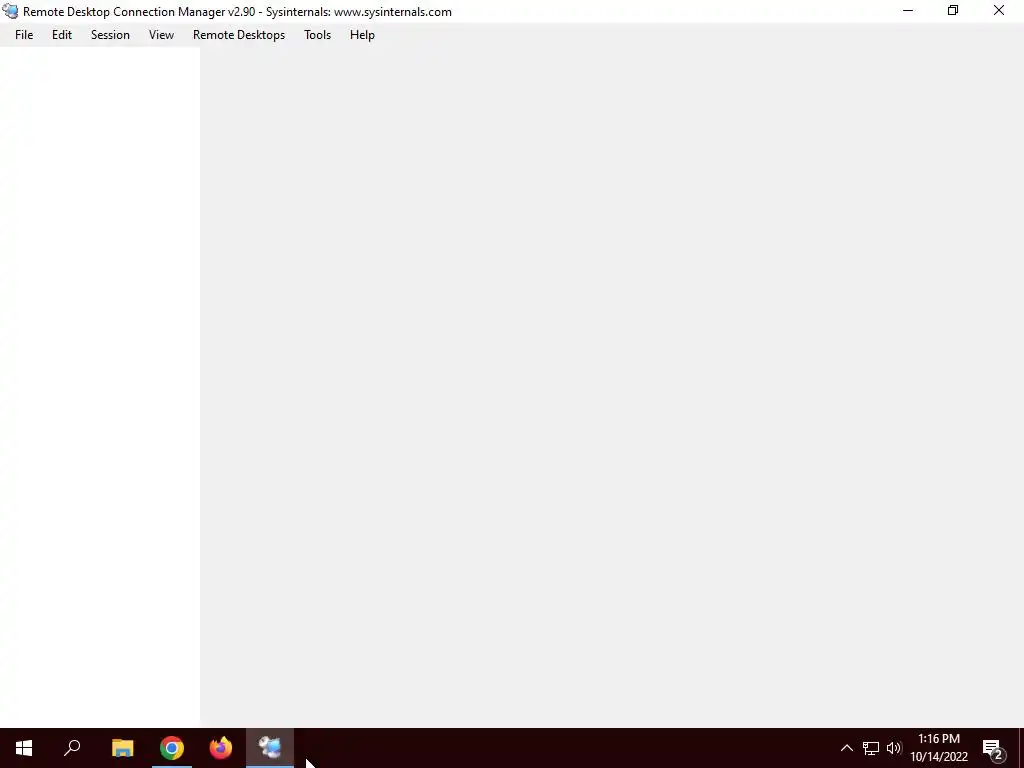Minimize the RDCMan window
This screenshot has width=1024, height=768.
point(908,10)
